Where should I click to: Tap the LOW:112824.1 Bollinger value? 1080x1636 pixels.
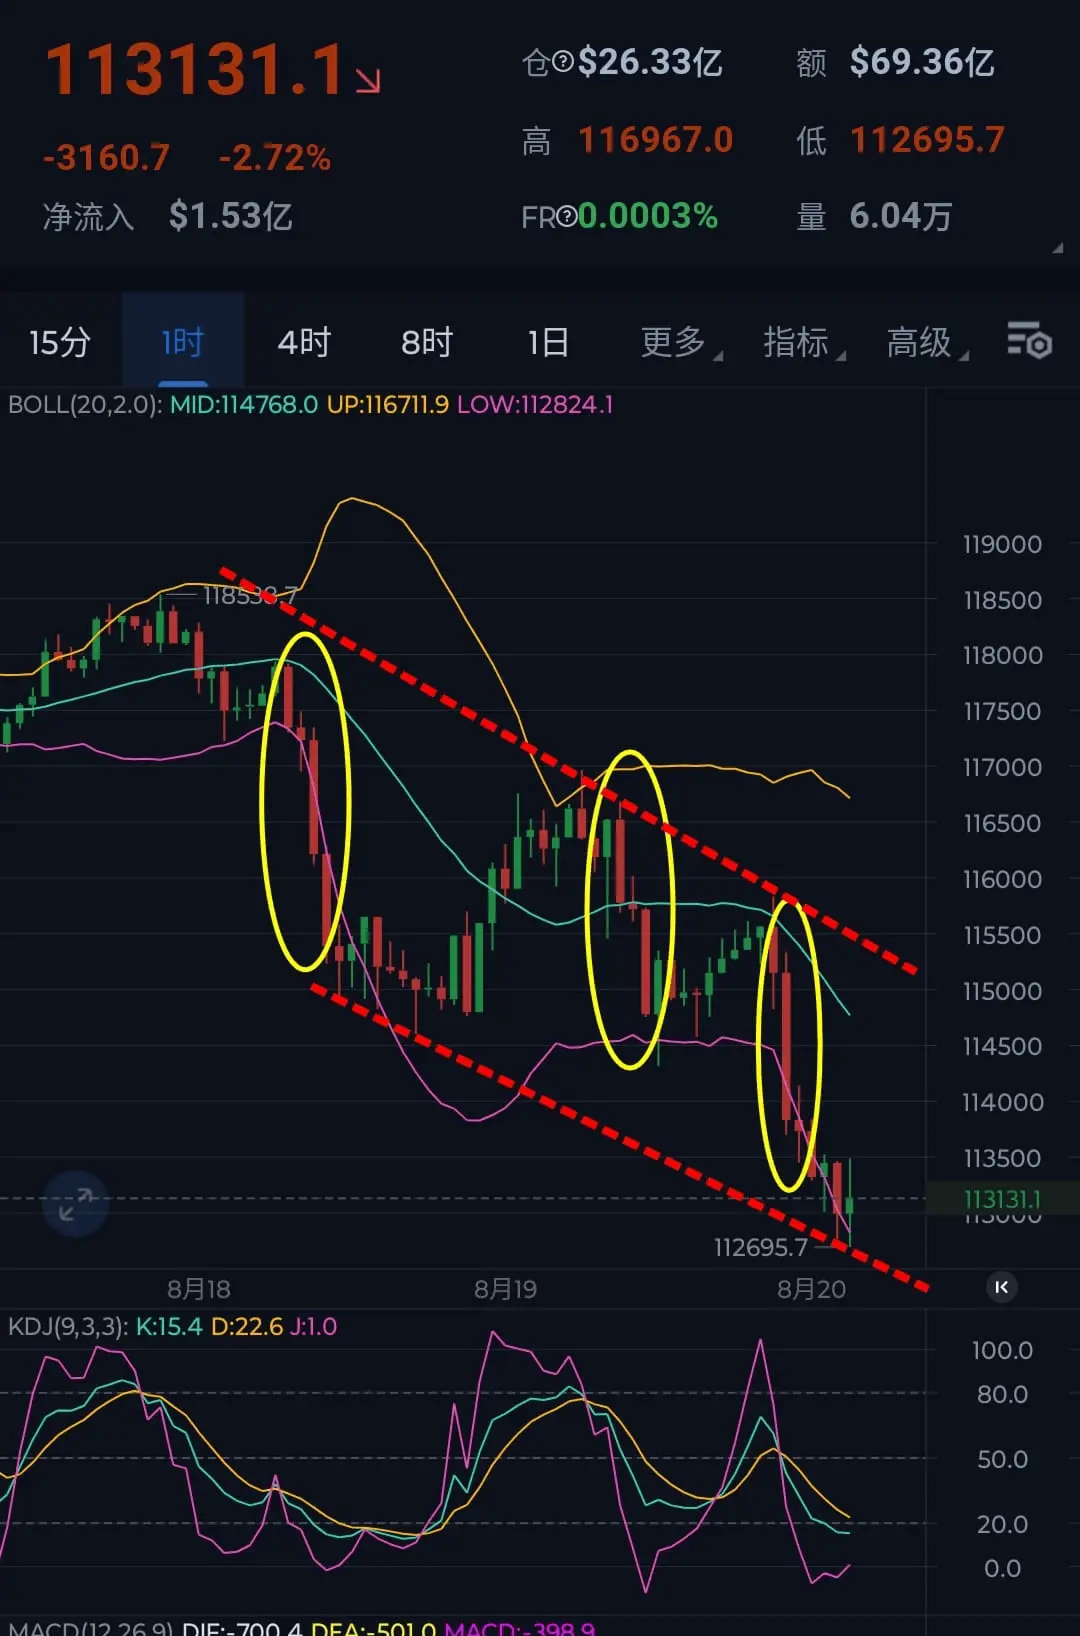click(x=535, y=405)
